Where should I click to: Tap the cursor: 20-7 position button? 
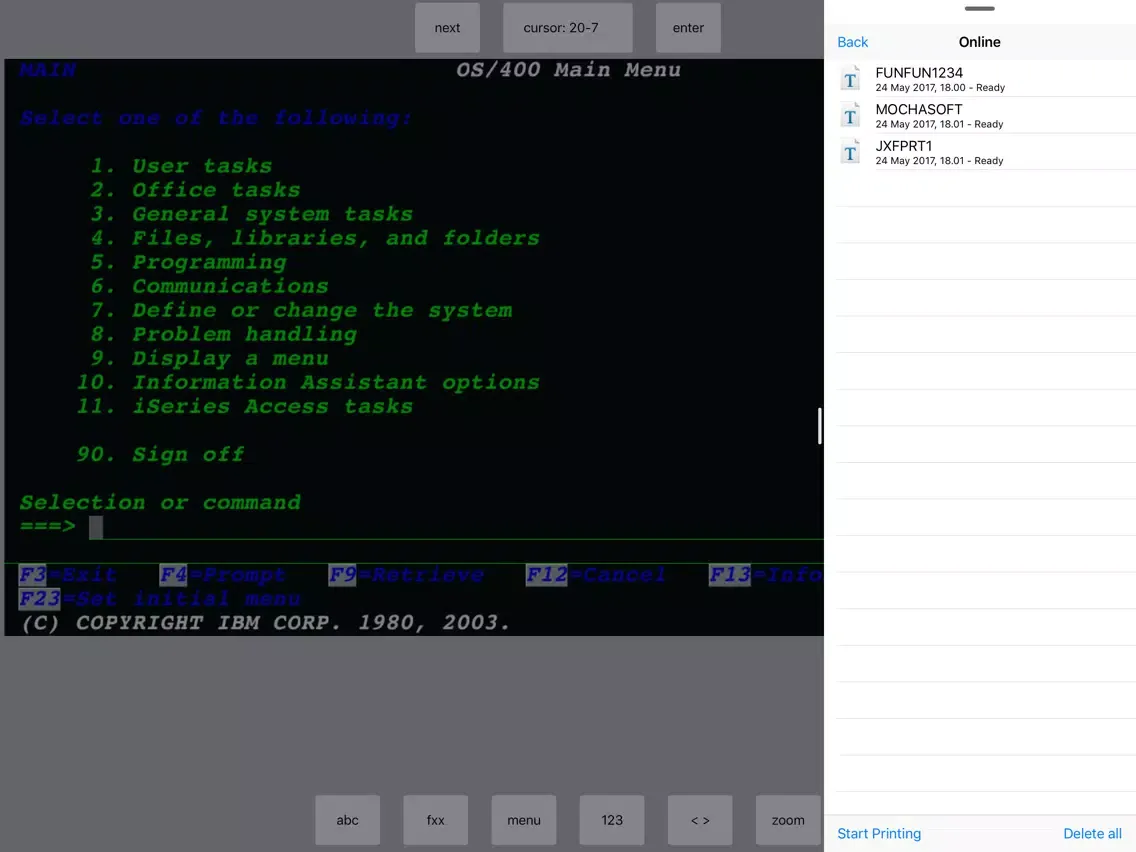[567, 28]
